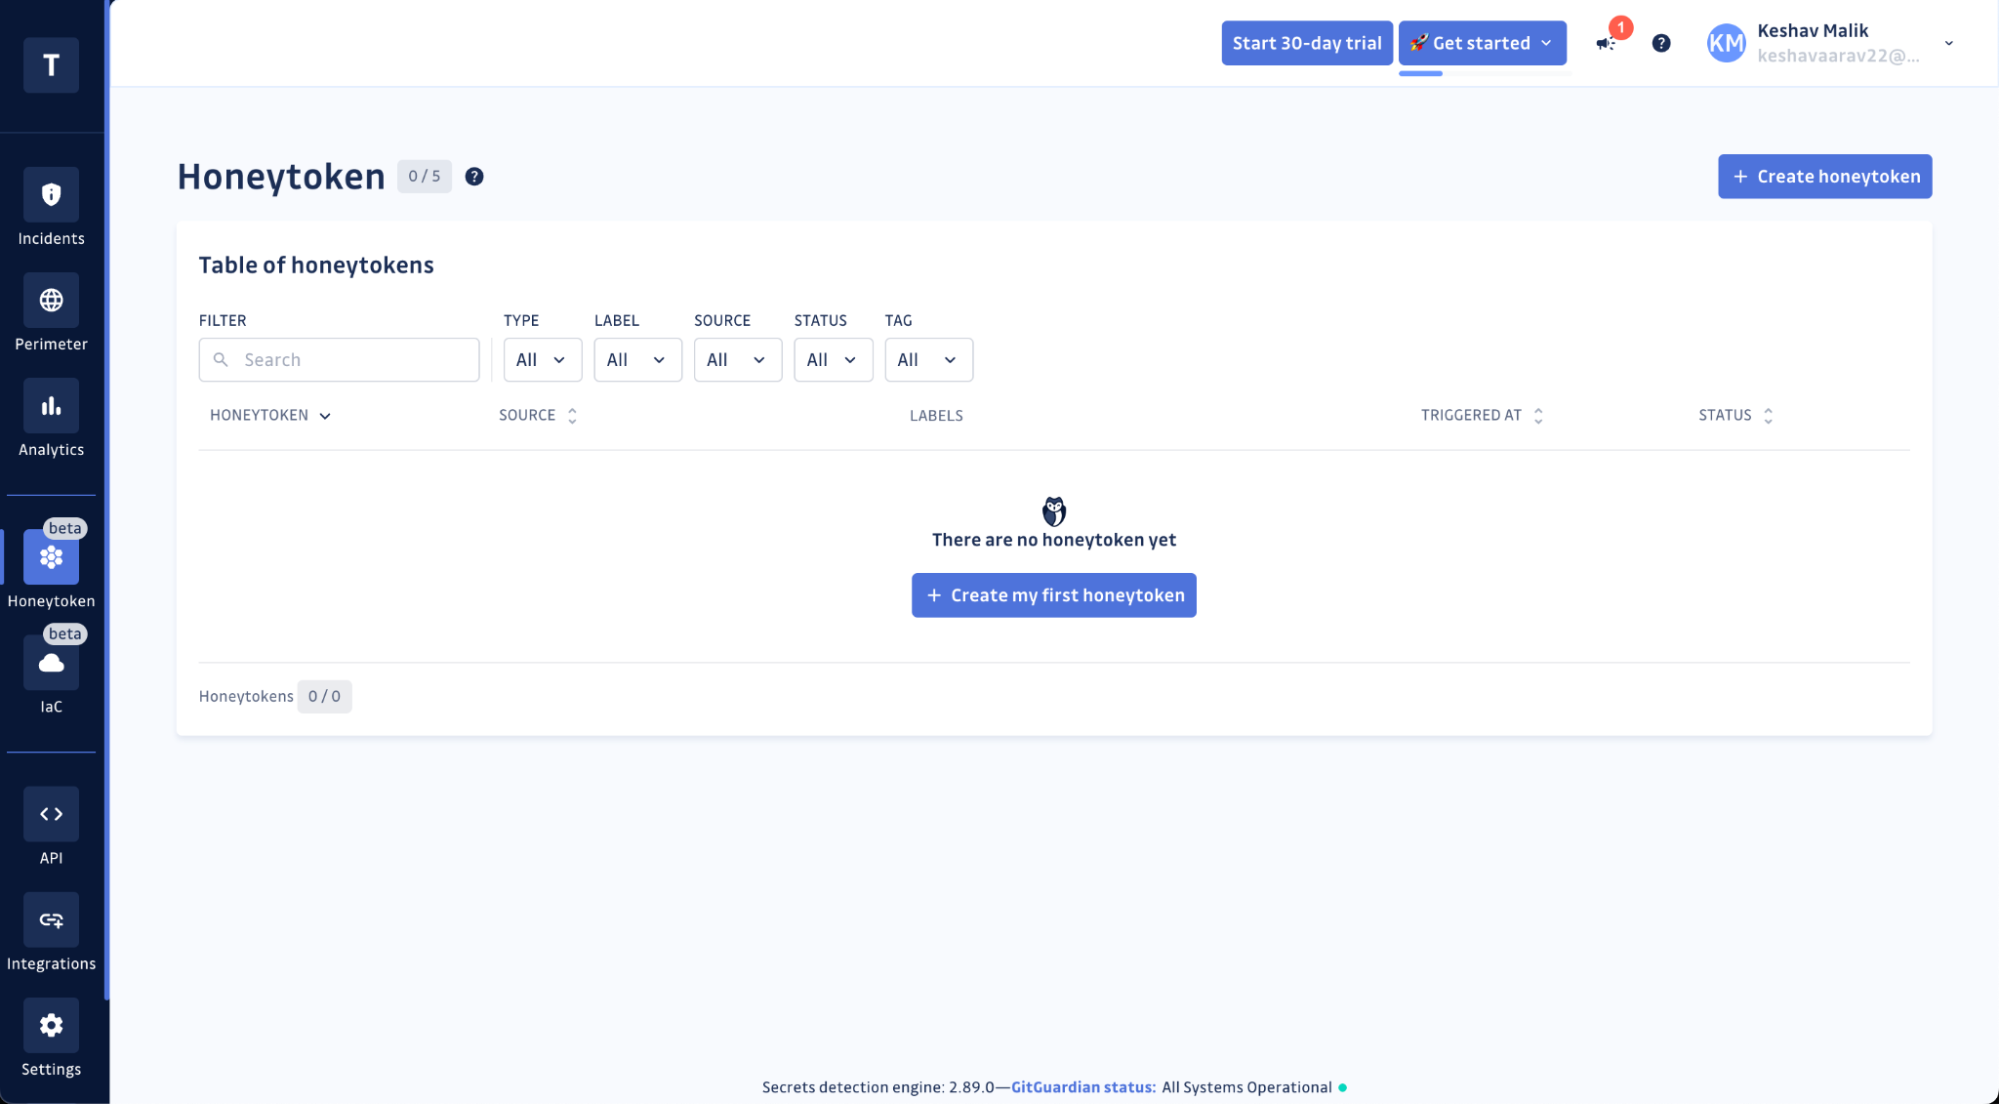Open the Analytics dashboard

50,417
